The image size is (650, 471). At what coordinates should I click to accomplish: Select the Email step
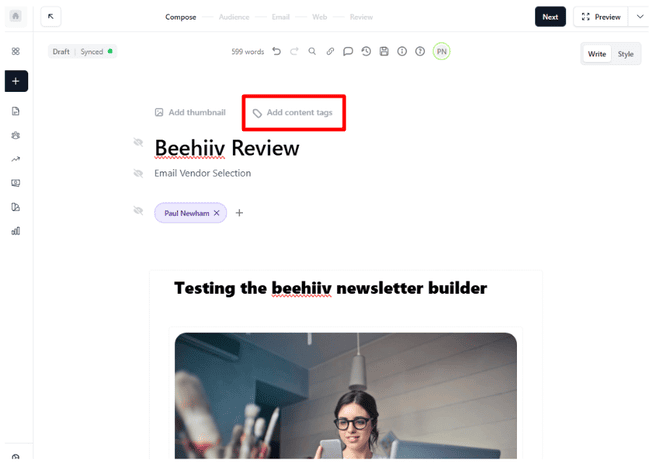click(281, 17)
